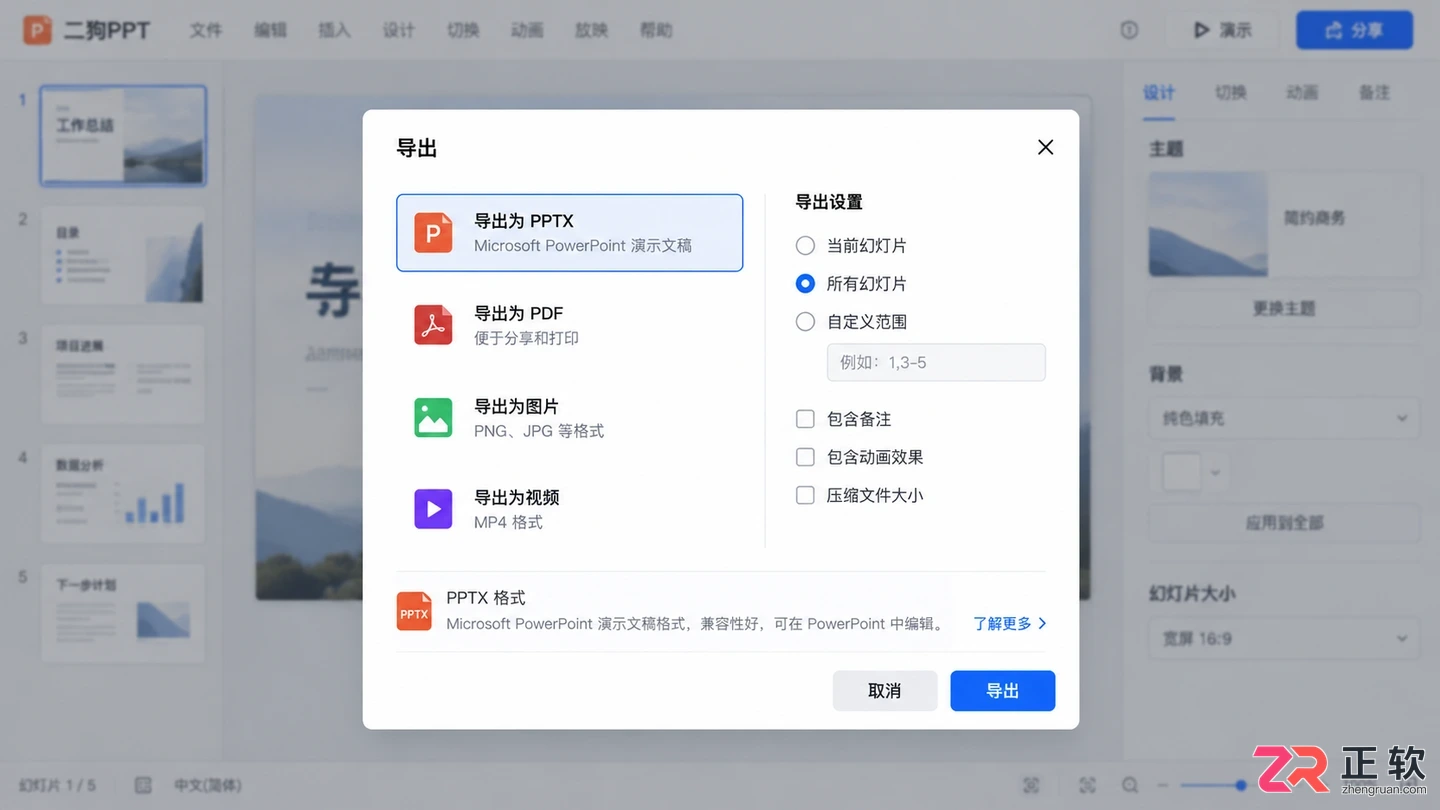Click the 例如：1,3-5 range input field
This screenshot has height=810, width=1440.
[x=936, y=362]
